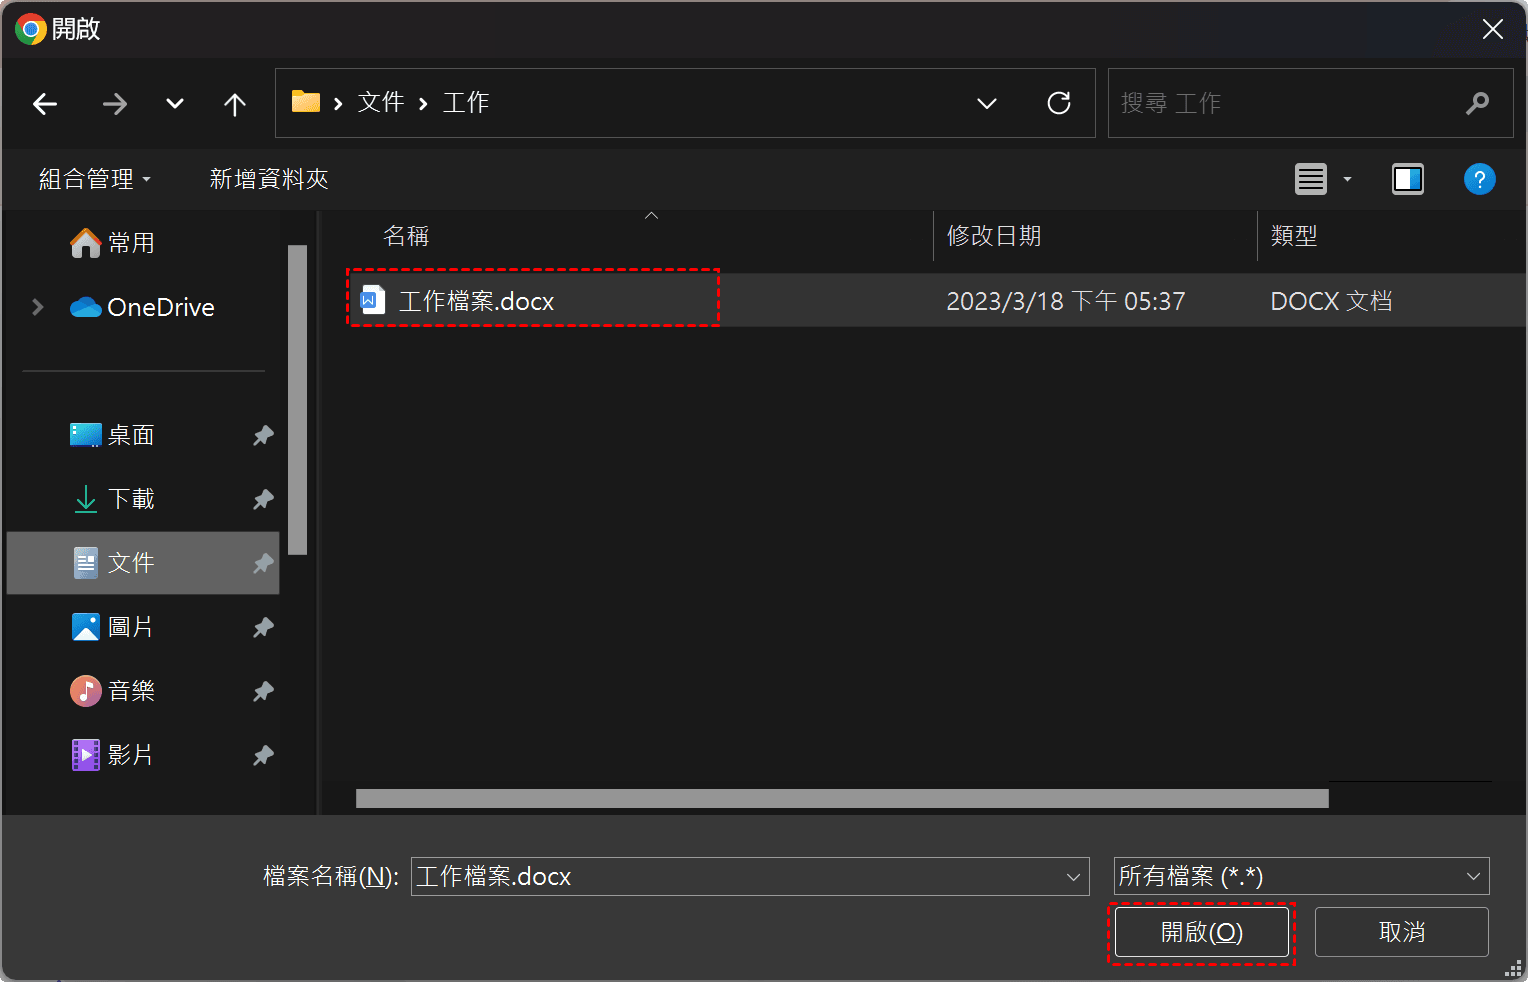Click the pin icon next to 影片
The height and width of the screenshot is (982, 1528).
point(263,755)
